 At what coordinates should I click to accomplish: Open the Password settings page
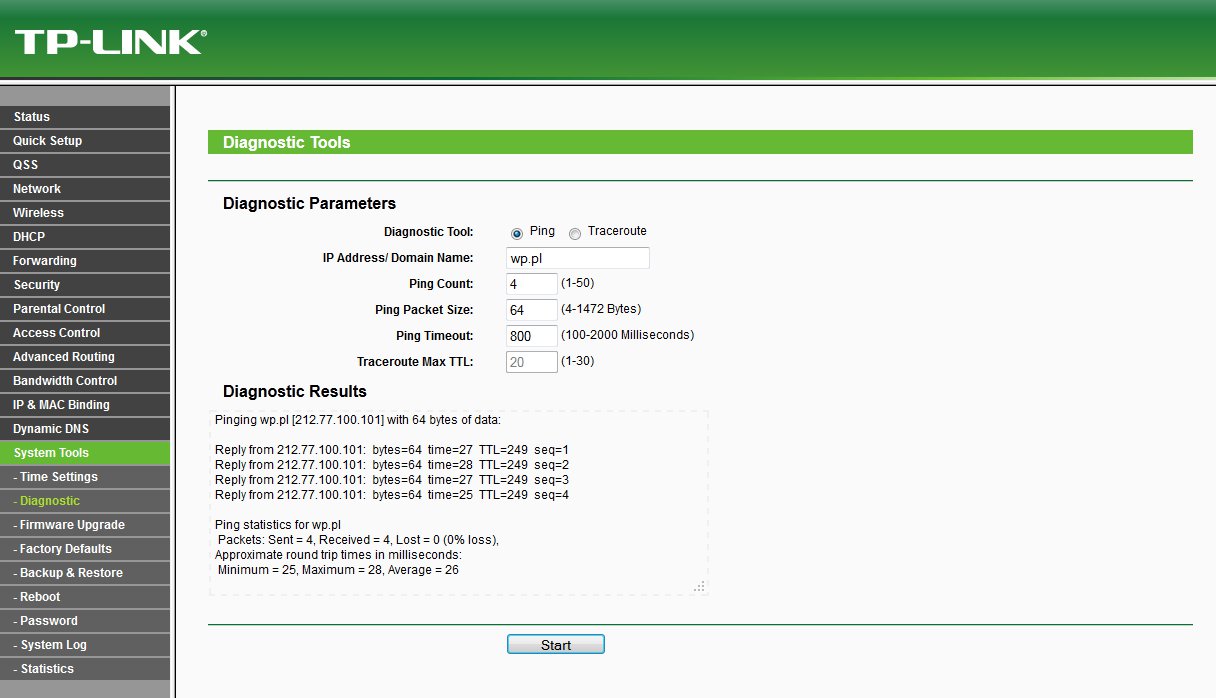coord(85,621)
